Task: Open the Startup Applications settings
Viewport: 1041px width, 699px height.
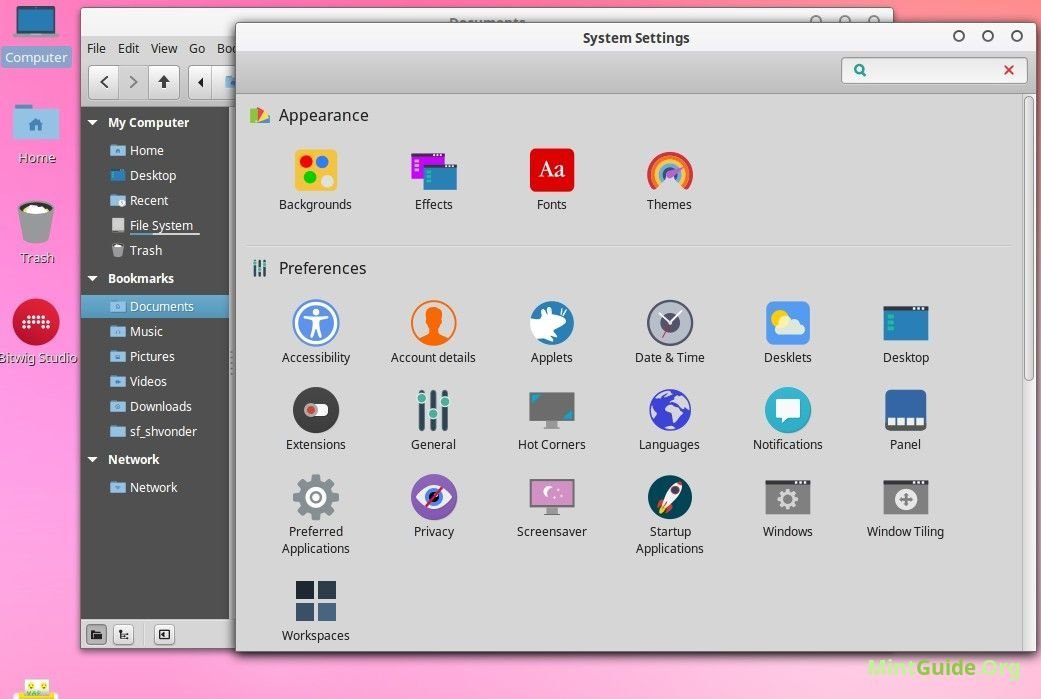Action: click(x=669, y=496)
